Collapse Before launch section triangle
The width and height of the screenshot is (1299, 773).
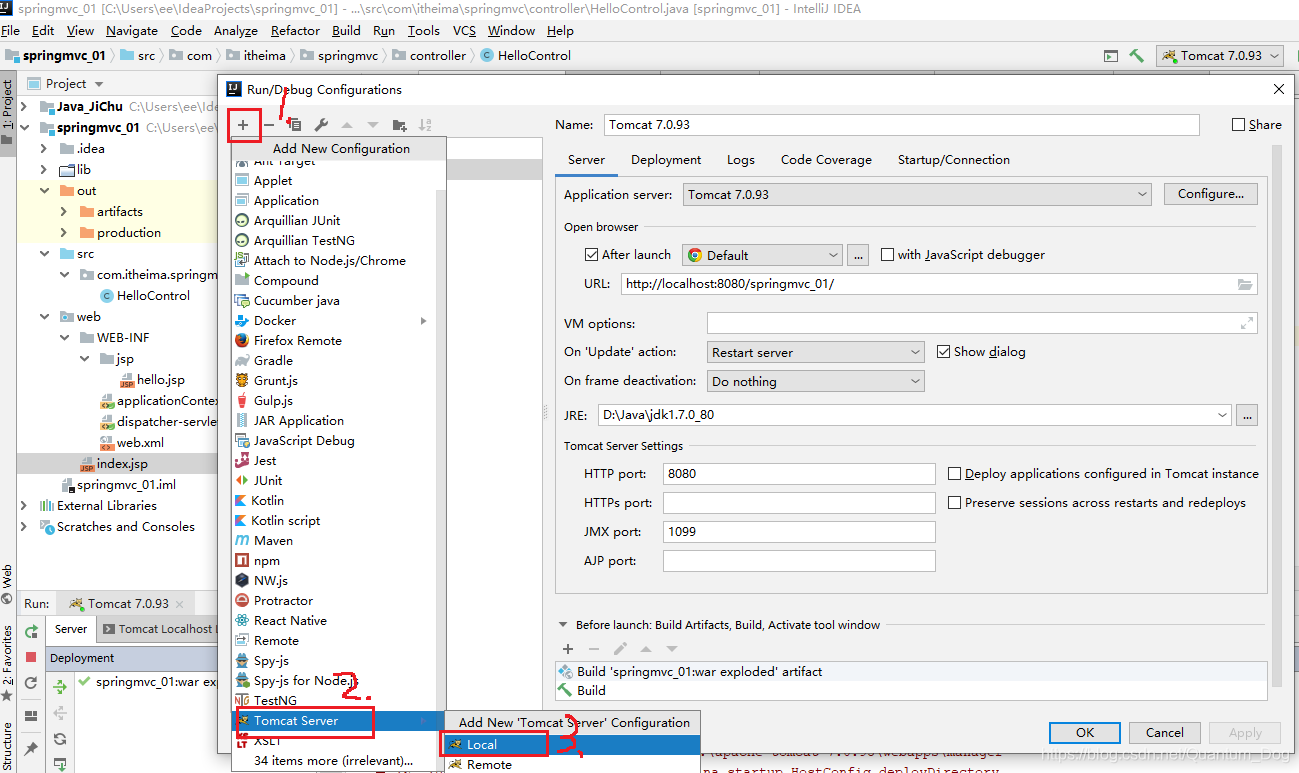point(564,625)
